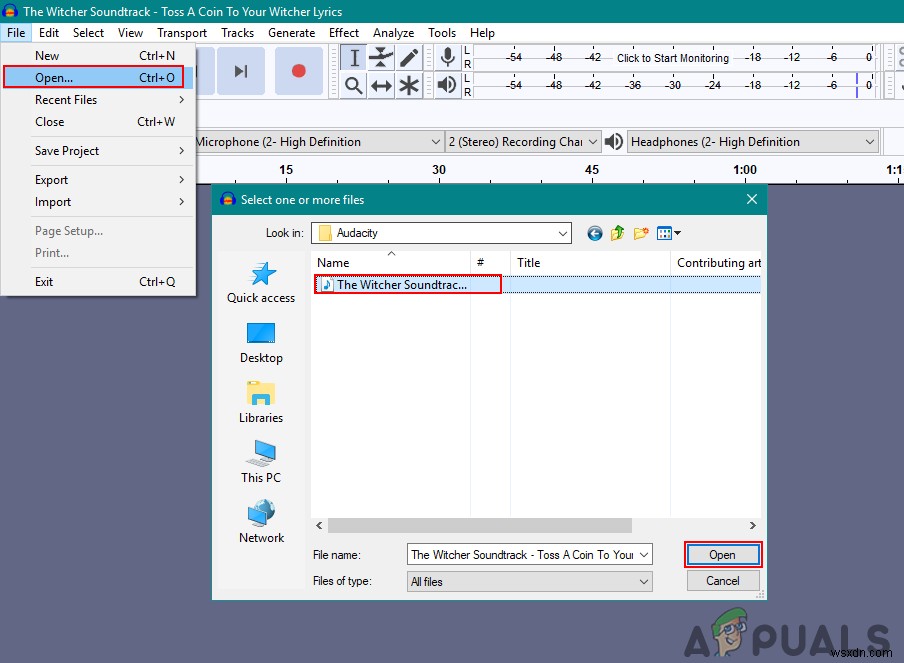This screenshot has width=904, height=663.
Task: Select the Envelope tool
Action: coord(381,58)
